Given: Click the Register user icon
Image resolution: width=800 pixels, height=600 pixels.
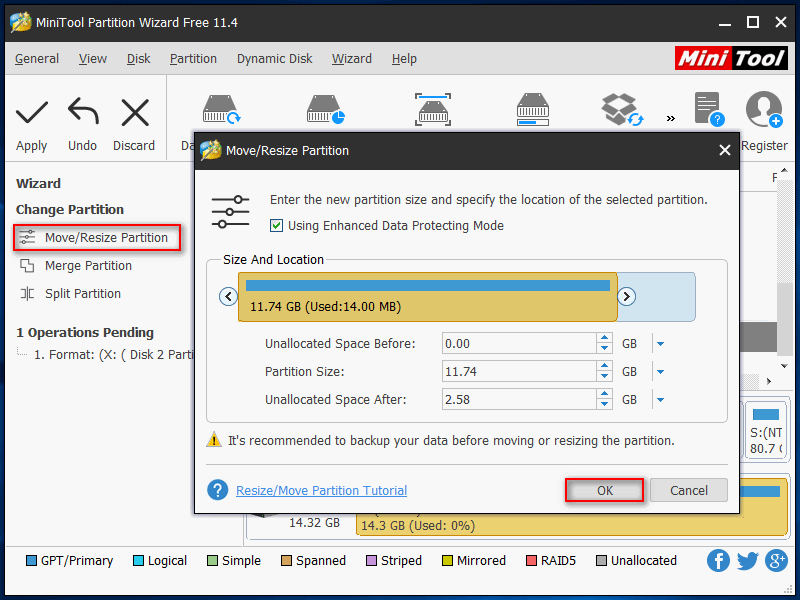Looking at the screenshot, I should tap(764, 109).
